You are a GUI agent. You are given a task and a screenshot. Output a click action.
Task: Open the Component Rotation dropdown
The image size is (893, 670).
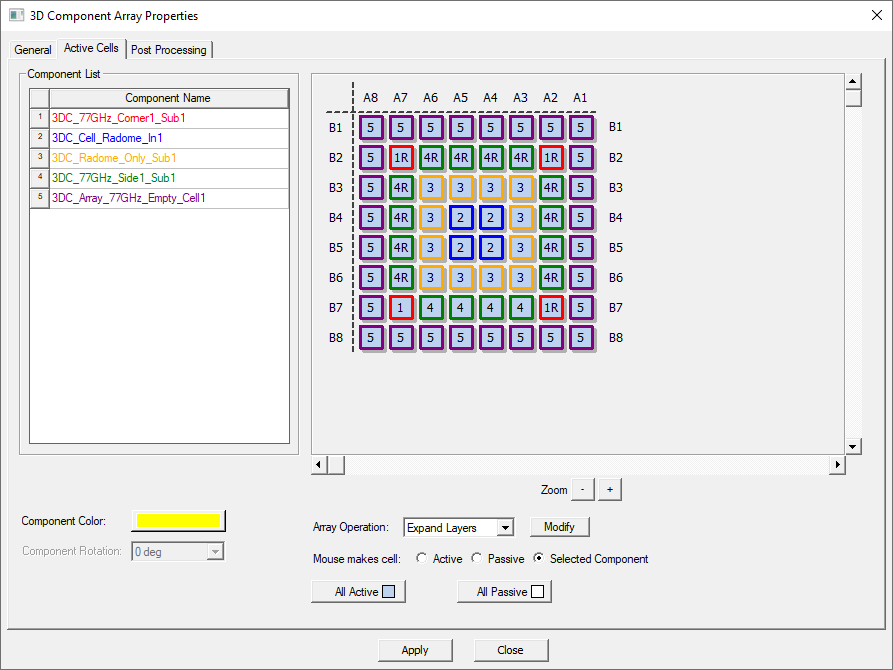pyautogui.click(x=215, y=551)
